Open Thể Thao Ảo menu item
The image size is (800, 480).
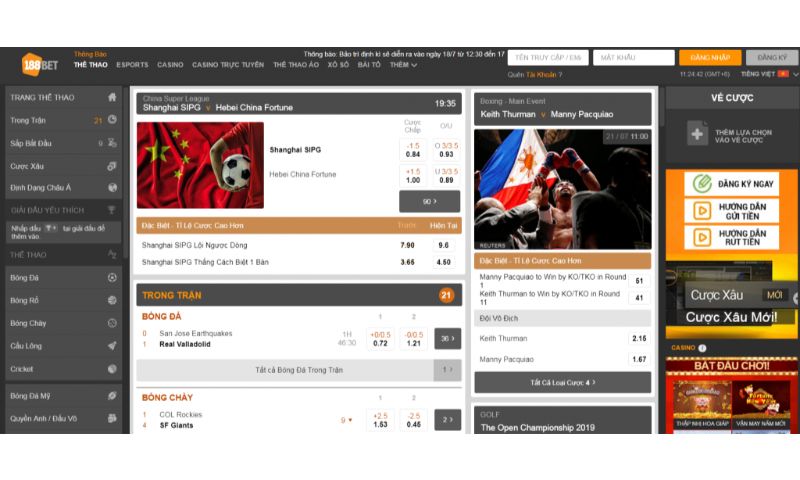coord(296,65)
